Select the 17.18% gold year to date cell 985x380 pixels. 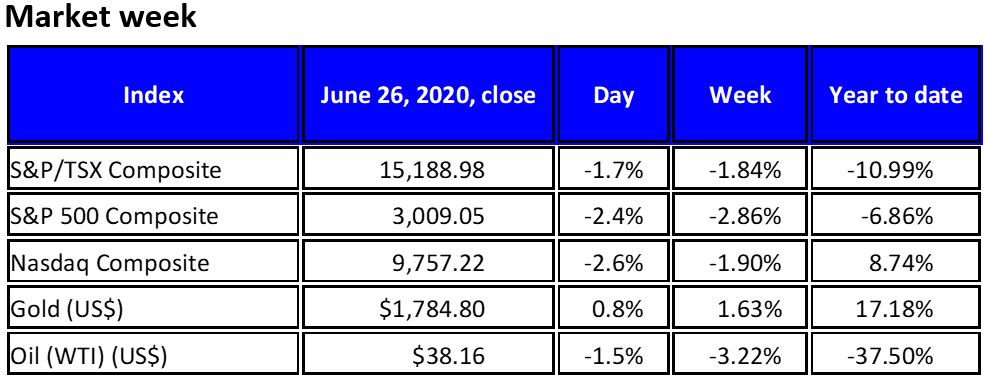(x=896, y=308)
